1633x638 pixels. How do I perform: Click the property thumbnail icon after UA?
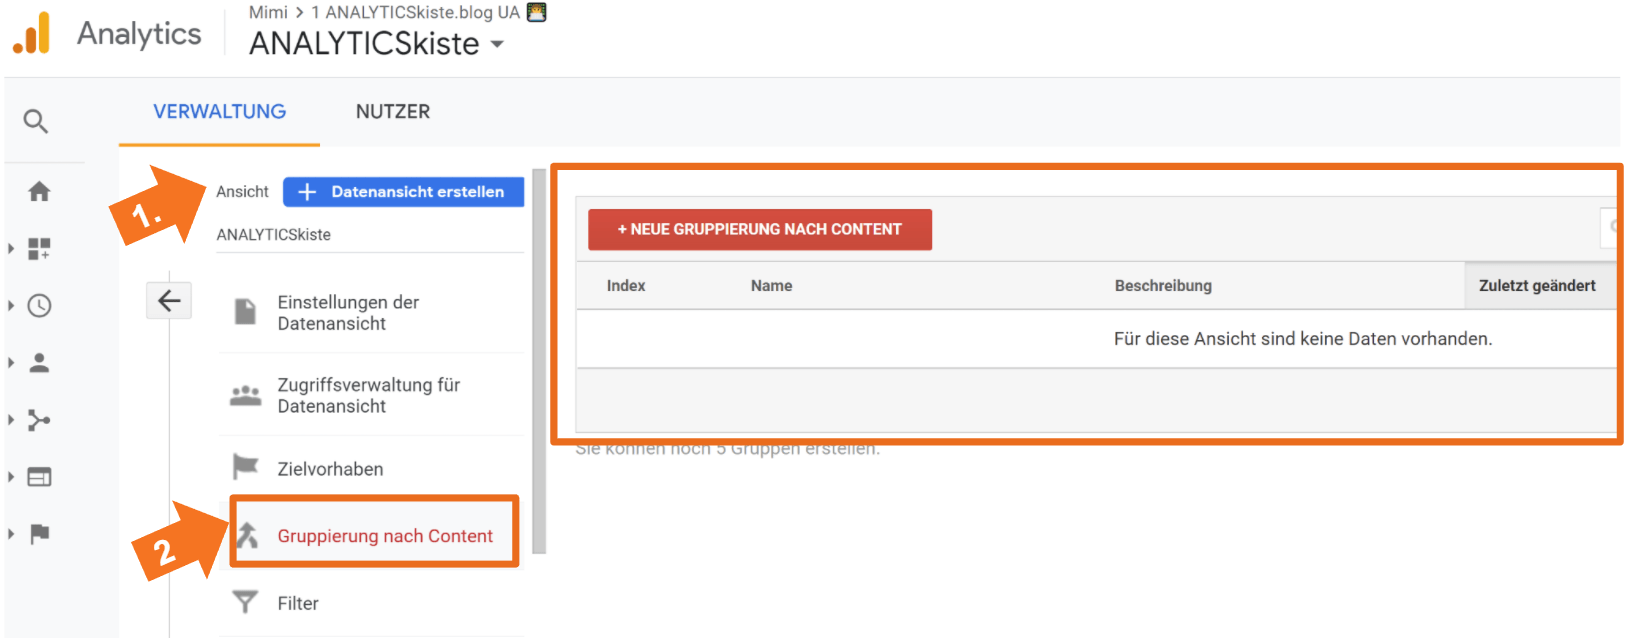point(537,12)
